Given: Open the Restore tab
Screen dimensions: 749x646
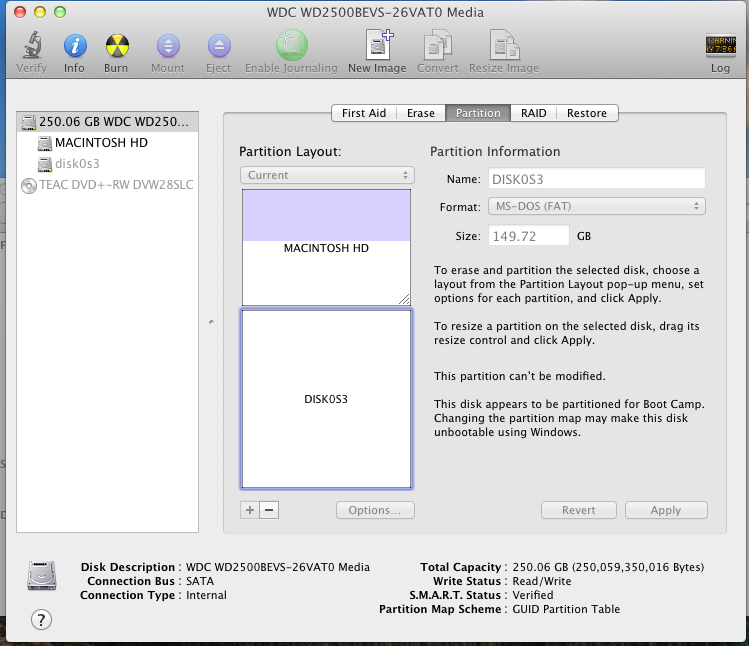Looking at the screenshot, I should point(586,113).
